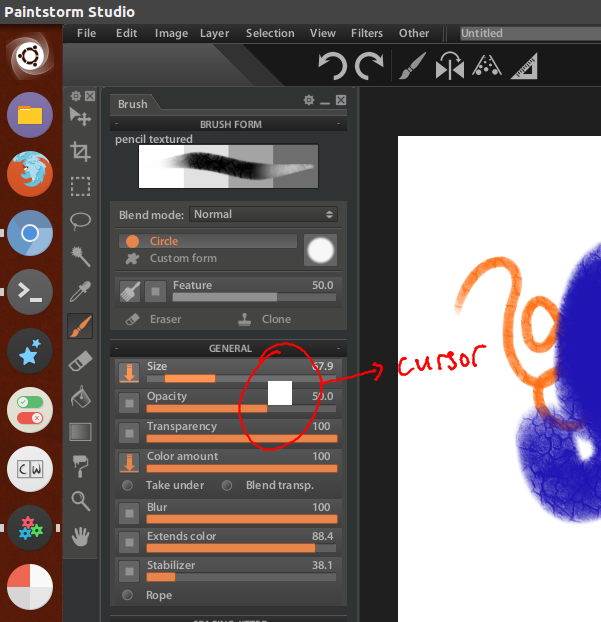Image resolution: width=601 pixels, height=622 pixels.
Task: Open the Edit menu
Action: click(126, 33)
